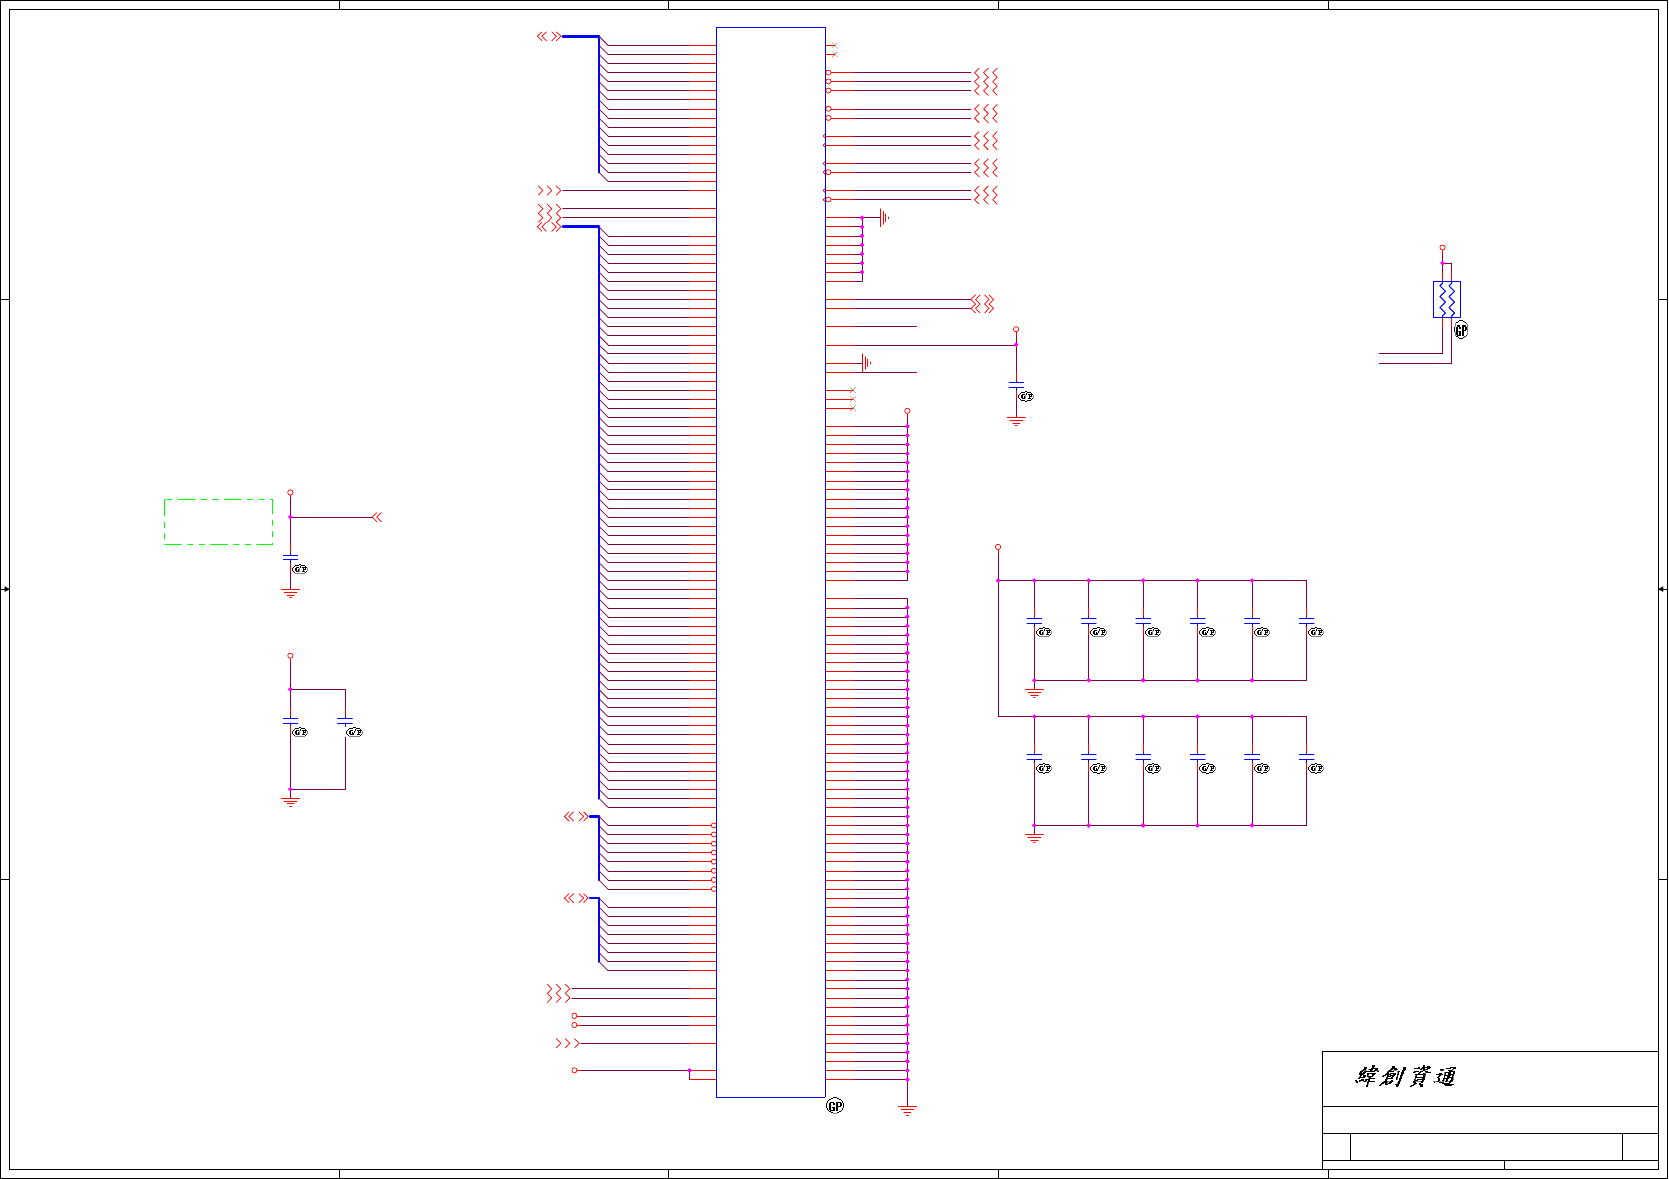
Task: Click the last capacitor in the lower bank
Action: (1306, 757)
